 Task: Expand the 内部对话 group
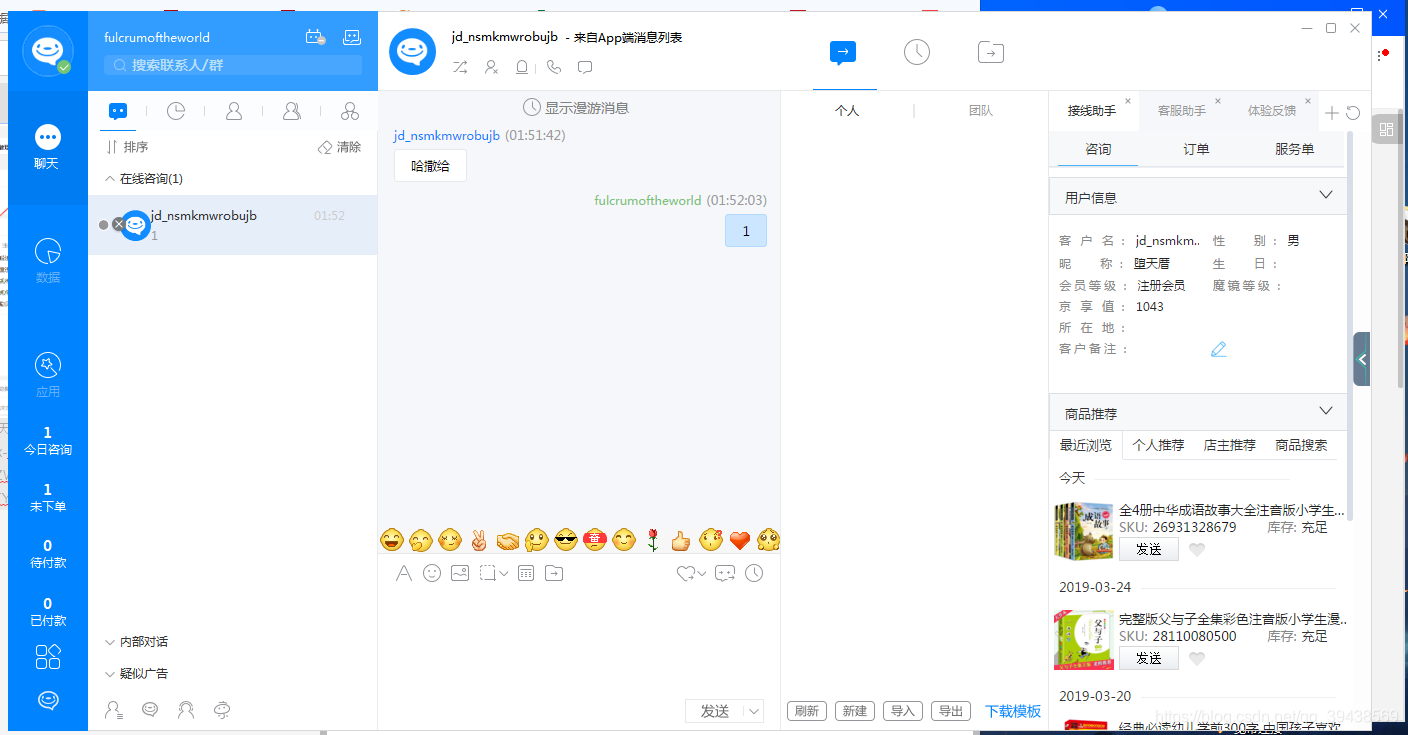point(110,642)
